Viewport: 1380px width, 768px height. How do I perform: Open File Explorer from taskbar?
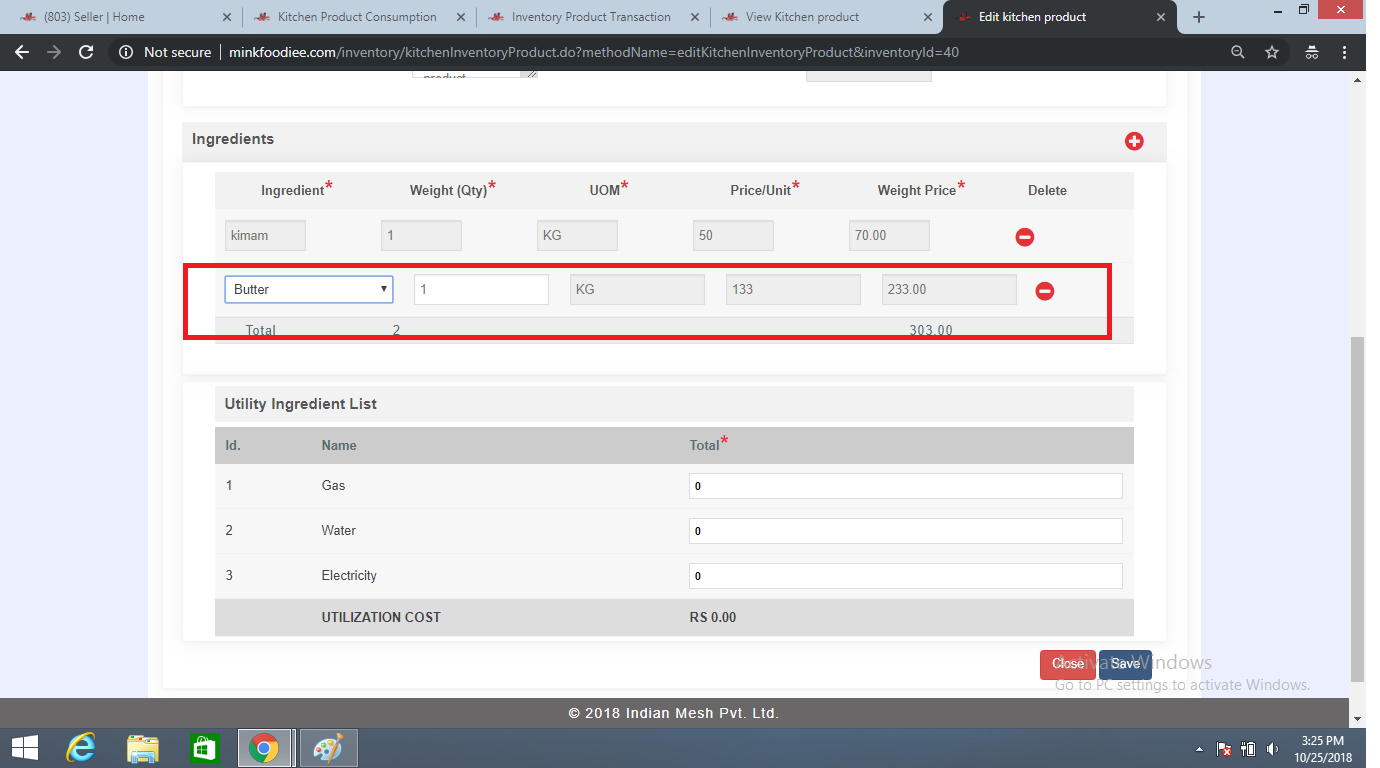(x=143, y=748)
